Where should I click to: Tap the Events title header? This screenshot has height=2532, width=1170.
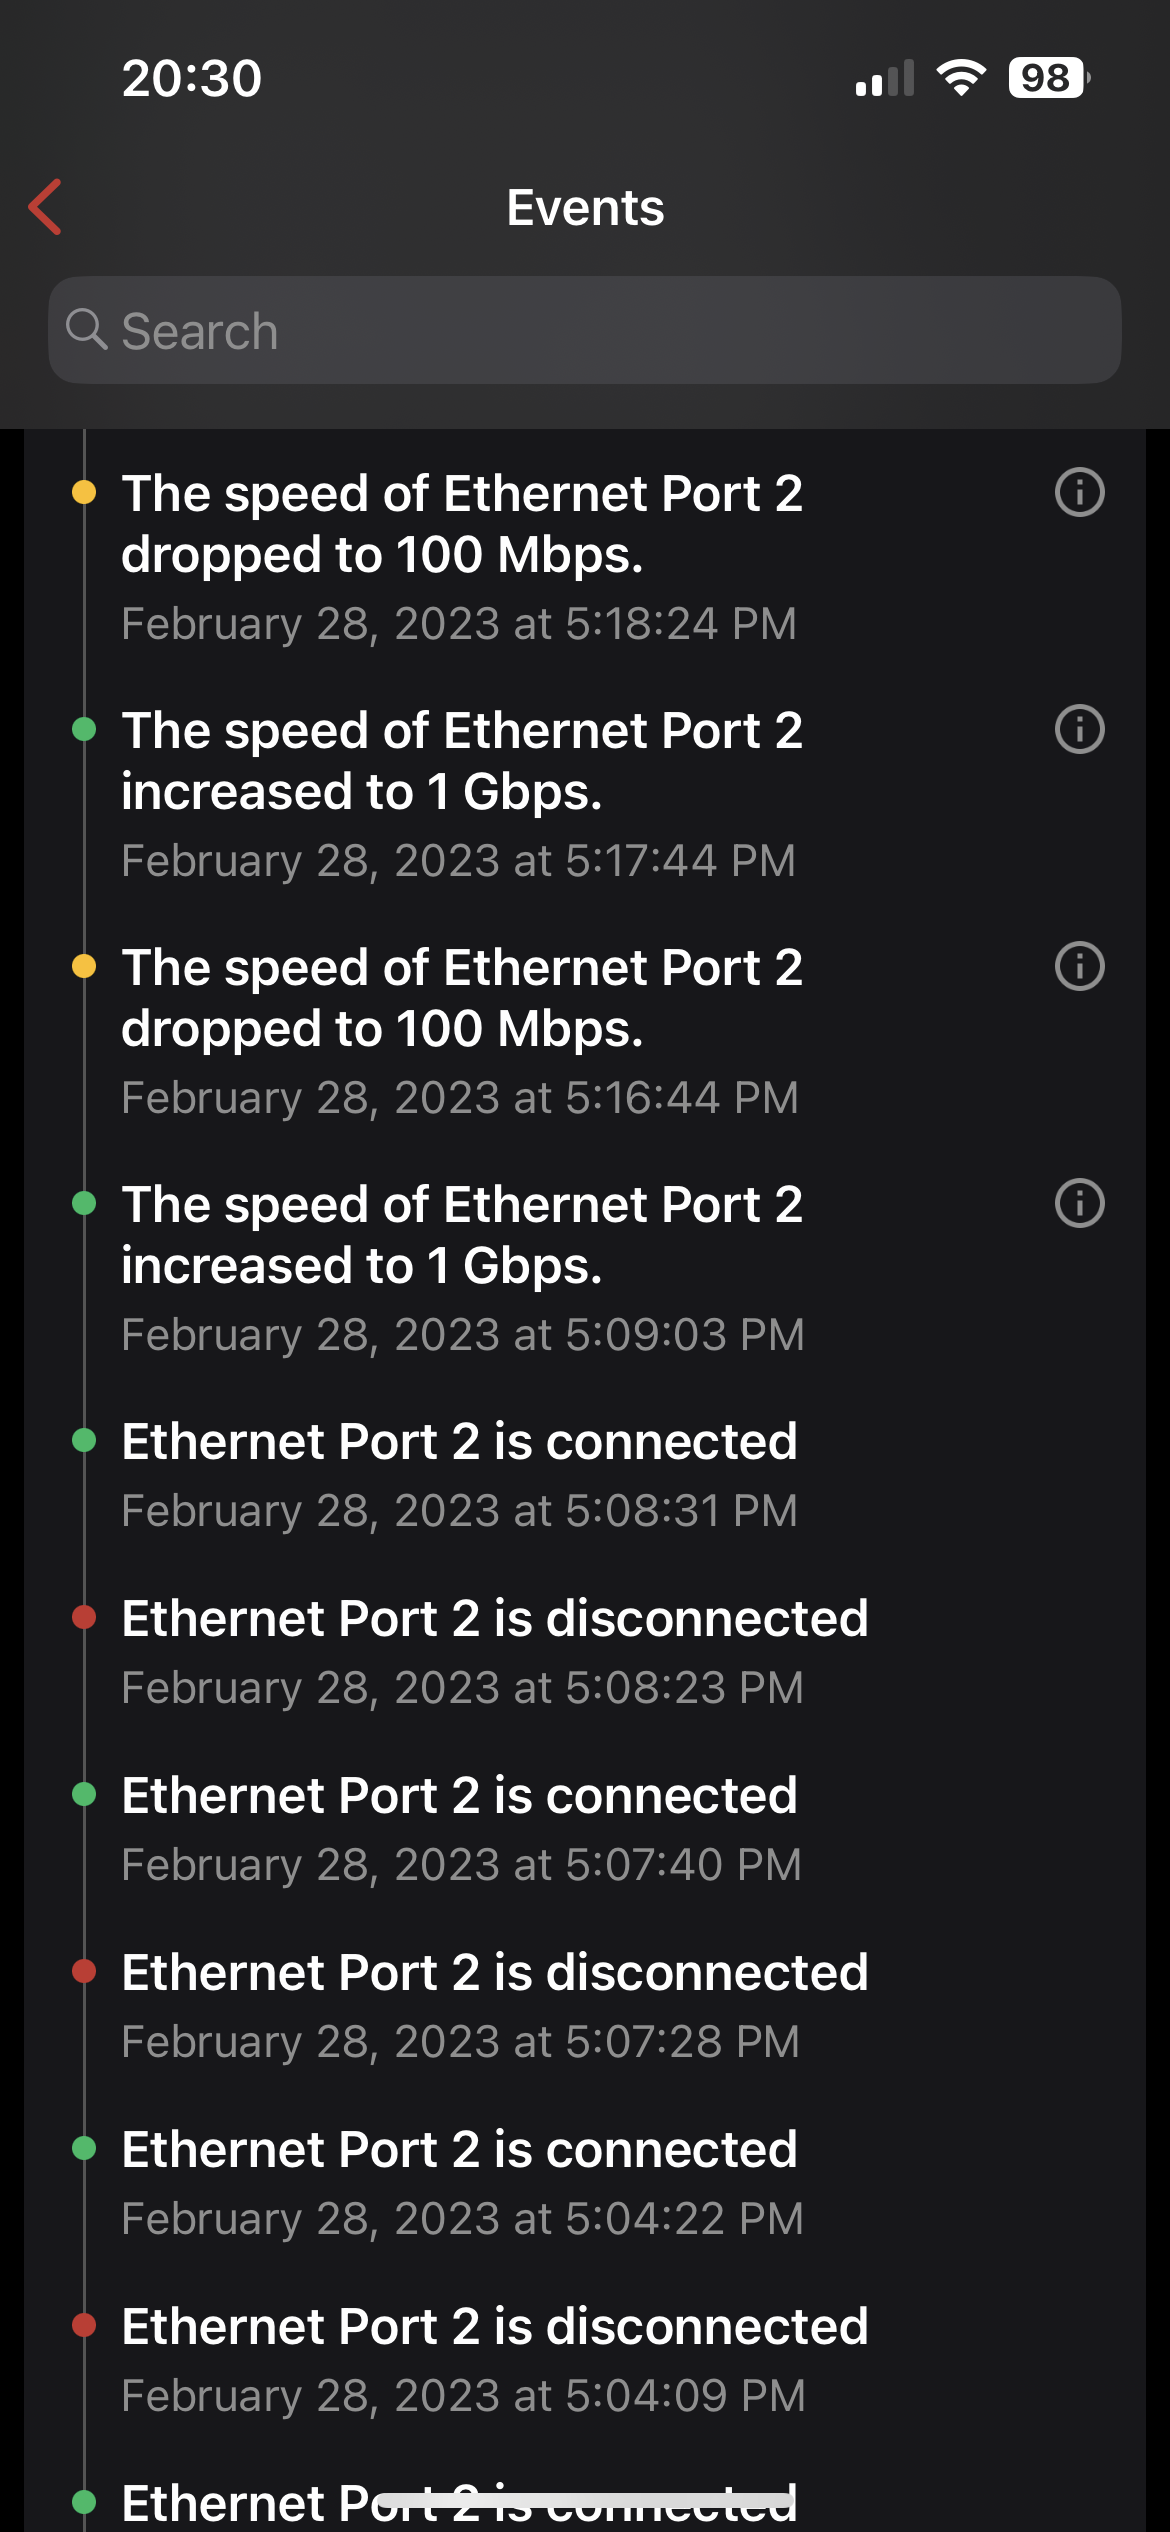pyautogui.click(x=585, y=208)
